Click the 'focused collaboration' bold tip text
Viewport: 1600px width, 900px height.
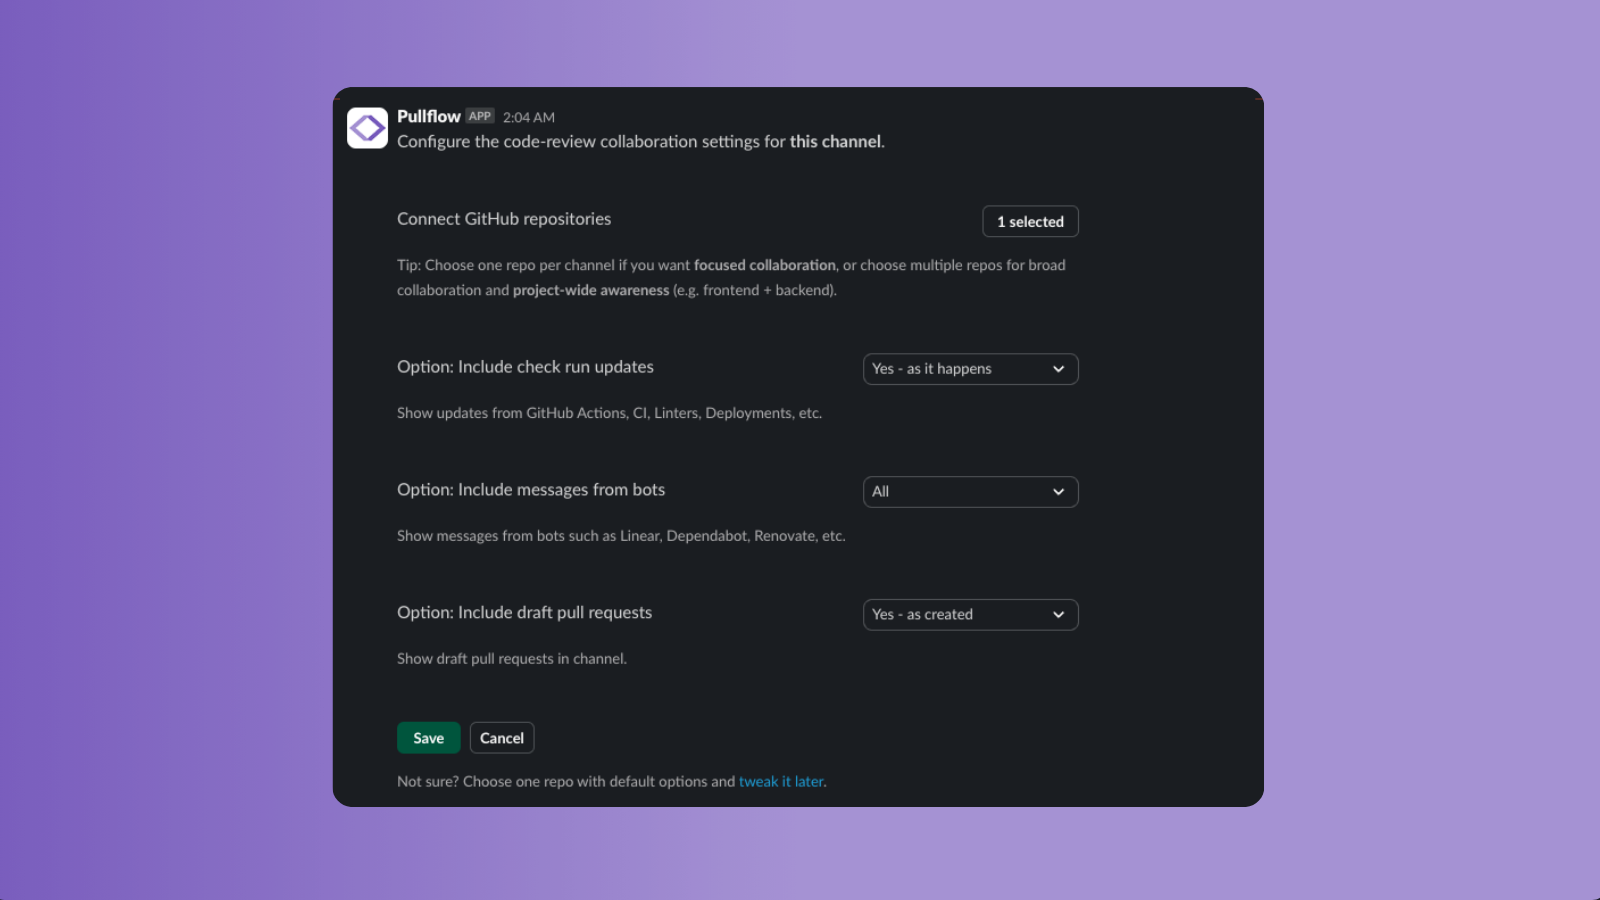[765, 265]
